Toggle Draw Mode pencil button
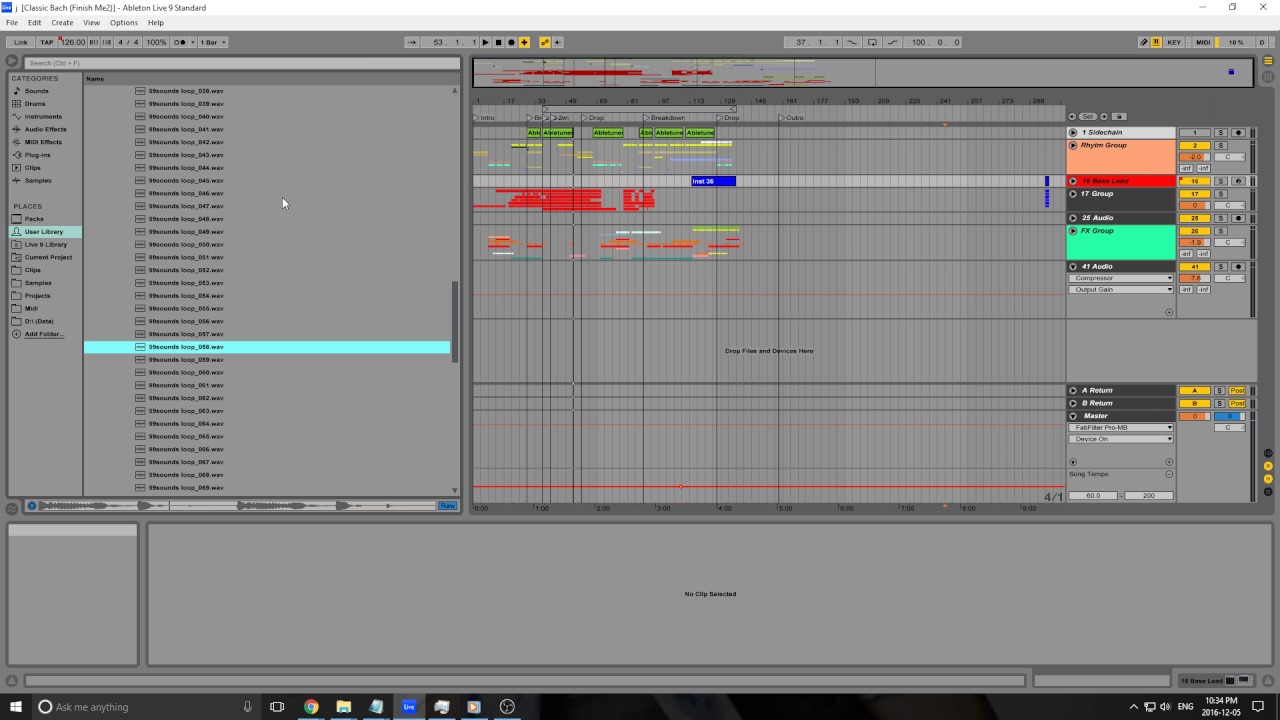Image resolution: width=1280 pixels, height=720 pixels. (x=1145, y=42)
